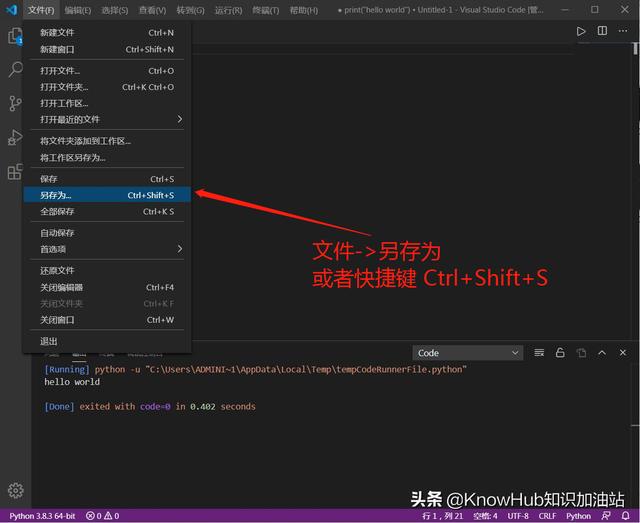
Task: Choose 还原文件 menu entry
Action: (107, 271)
